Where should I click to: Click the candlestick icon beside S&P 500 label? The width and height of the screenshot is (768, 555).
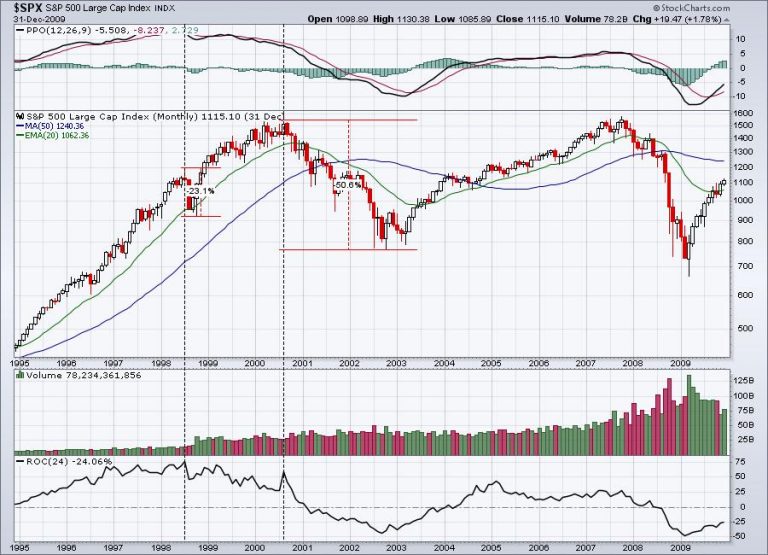point(20,117)
